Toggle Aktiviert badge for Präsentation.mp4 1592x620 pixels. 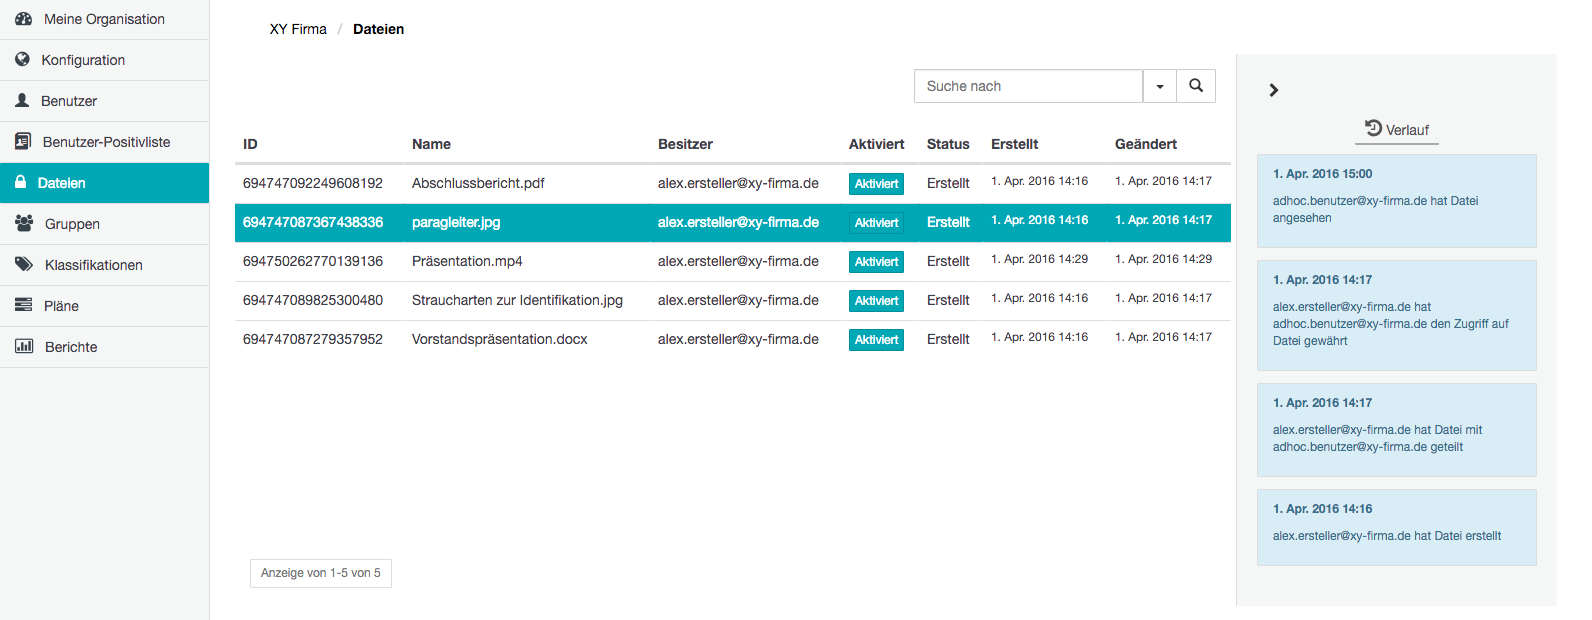tap(876, 262)
